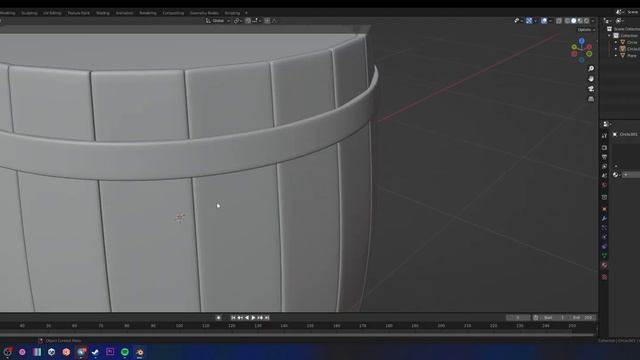This screenshot has height=360, width=640.
Task: Toggle viewport gizmos display
Action: (x=529, y=20)
